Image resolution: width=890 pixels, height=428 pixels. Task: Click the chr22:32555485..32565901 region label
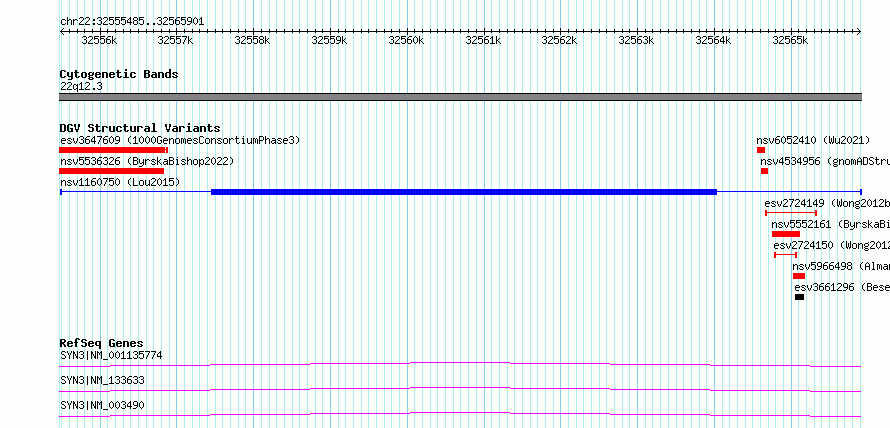[x=132, y=22]
